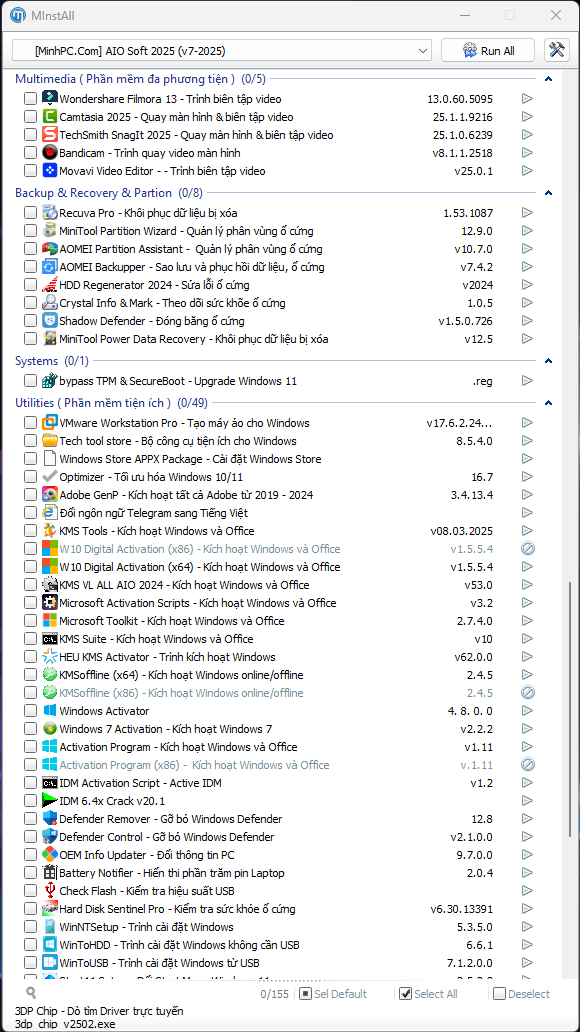Collapse the Backup & Recovery & Partion group
580x1032 pixels.
pos(548,194)
